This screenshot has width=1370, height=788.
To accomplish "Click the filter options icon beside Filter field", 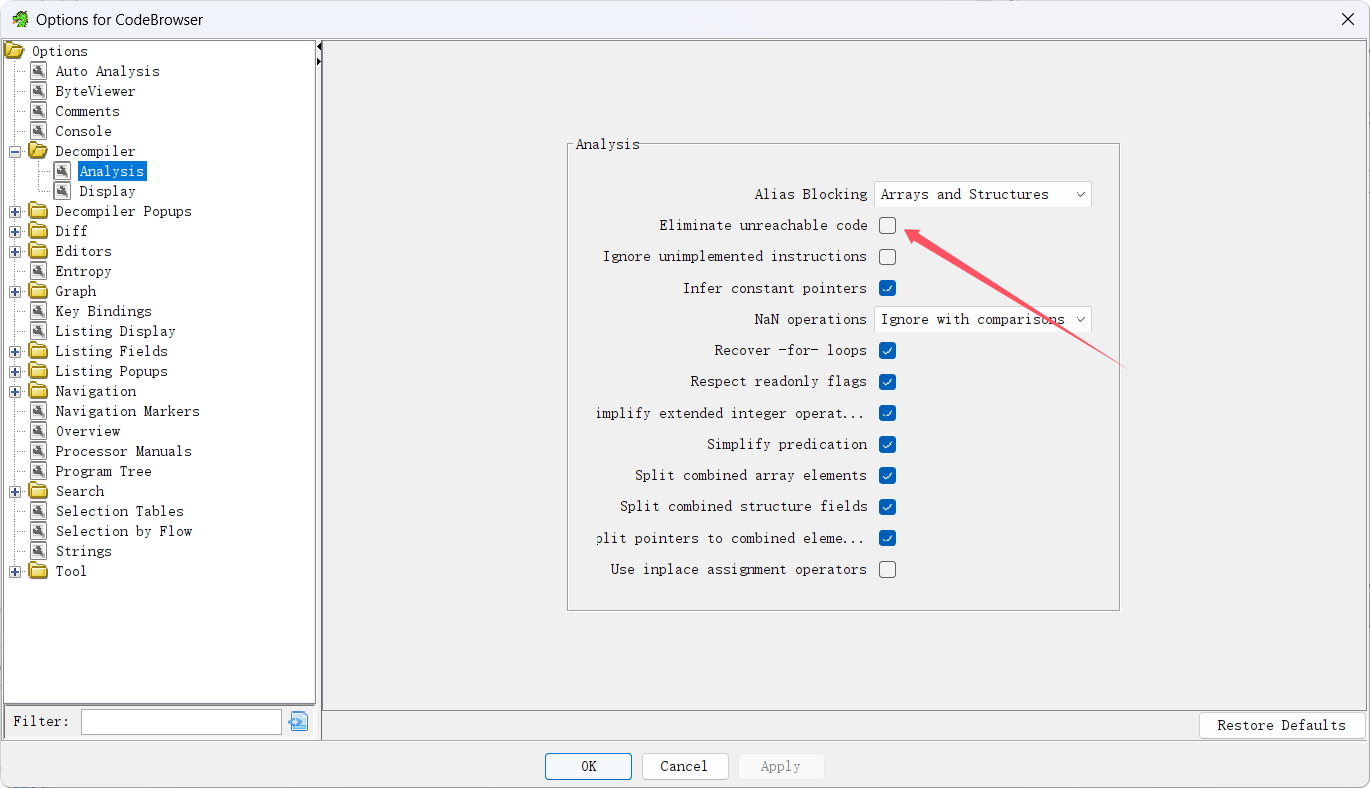I will [x=298, y=722].
